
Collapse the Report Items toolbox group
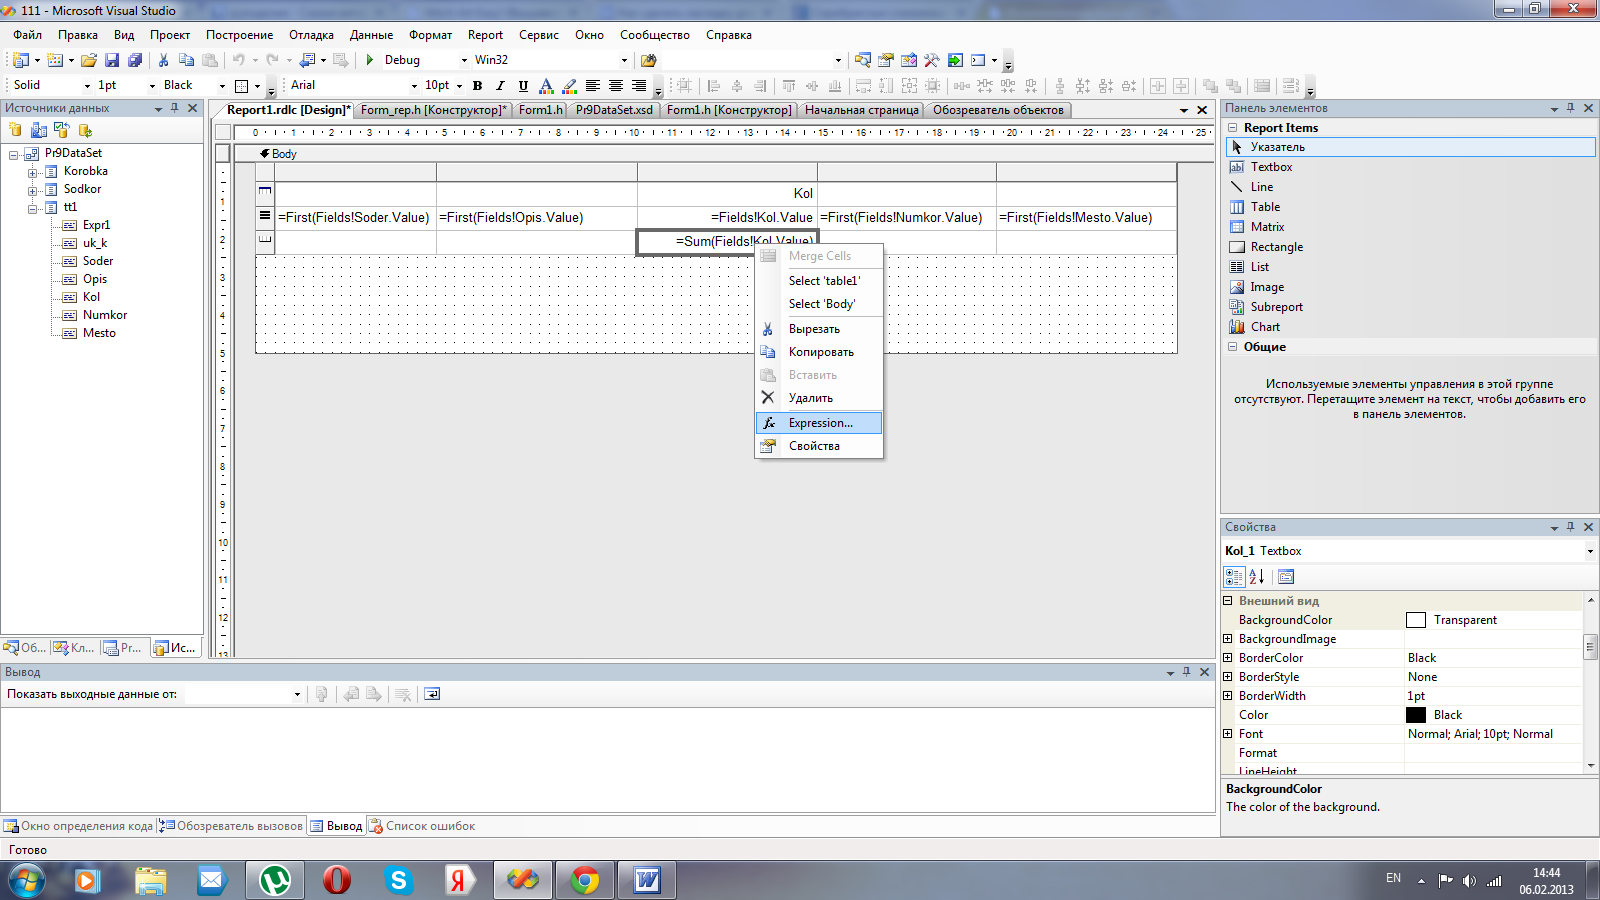coord(1233,128)
